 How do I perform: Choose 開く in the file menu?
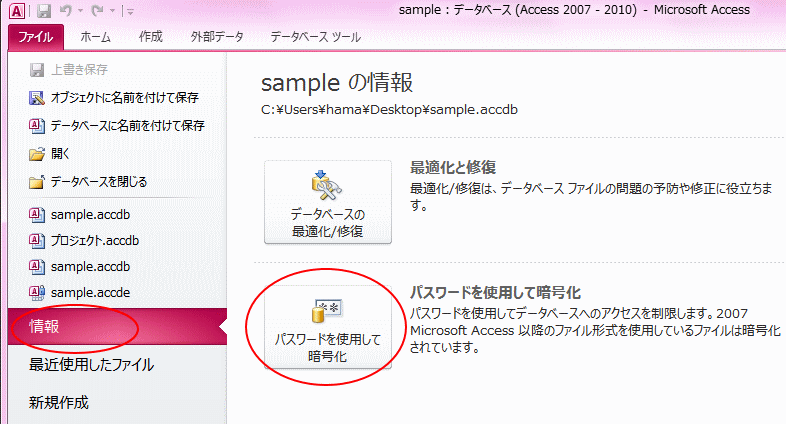click(x=61, y=154)
